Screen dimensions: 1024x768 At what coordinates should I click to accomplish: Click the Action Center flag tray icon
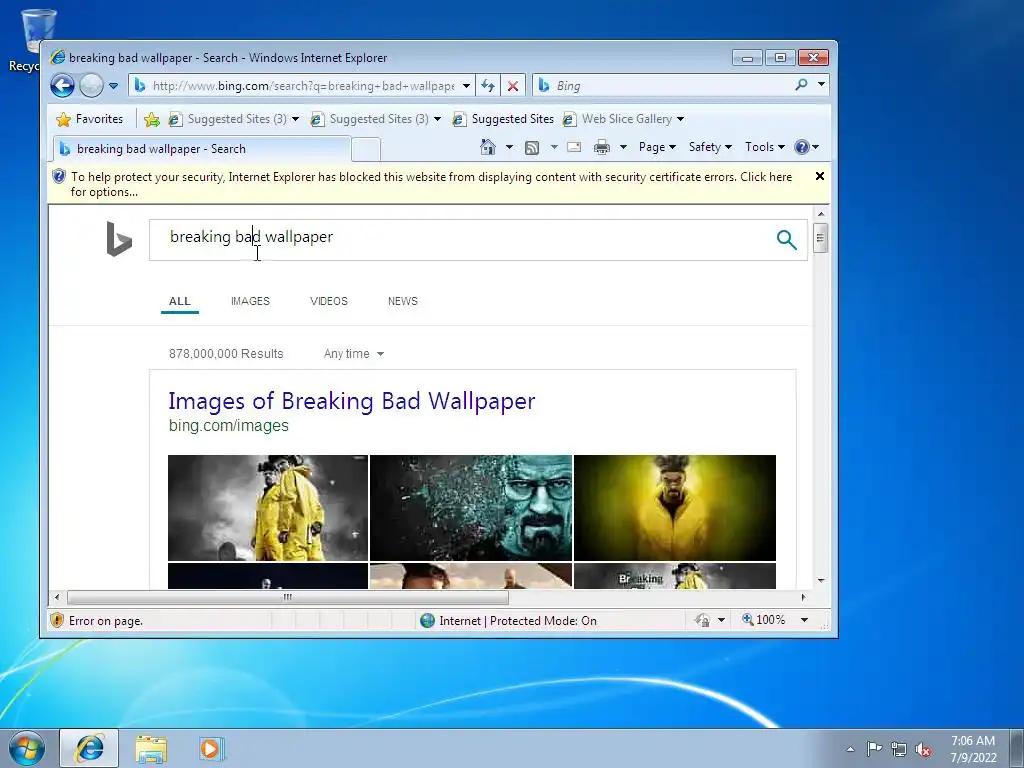[x=874, y=749]
